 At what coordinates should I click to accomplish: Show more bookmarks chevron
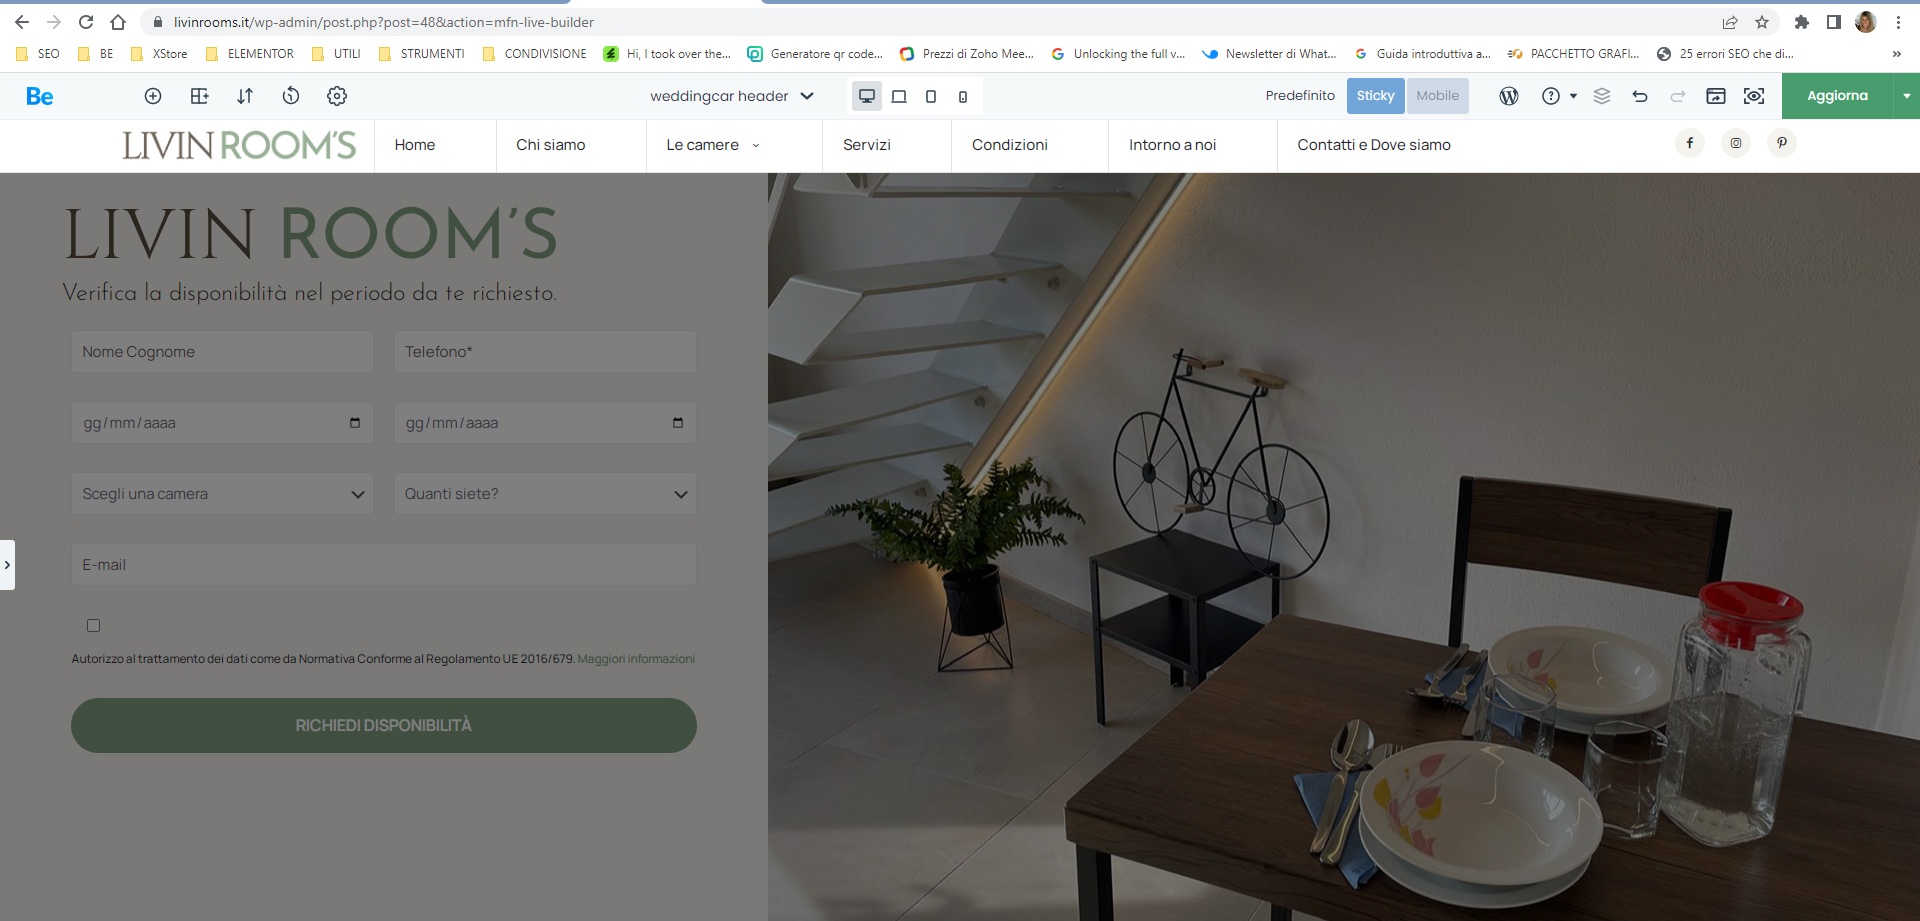pos(1897,54)
